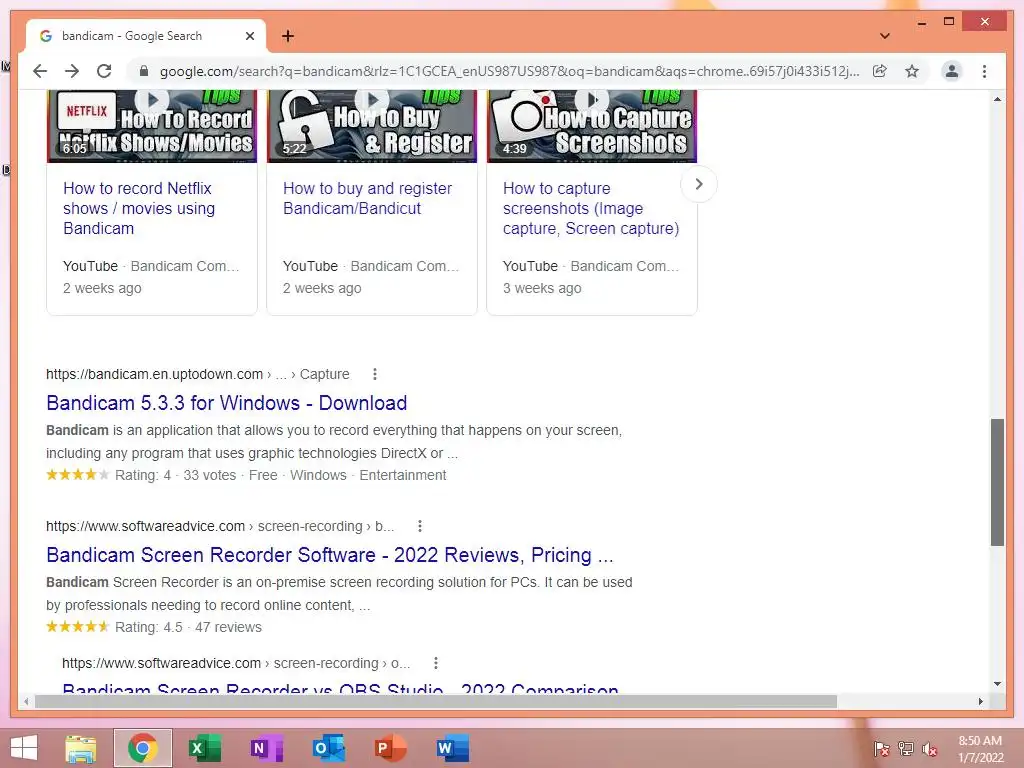Viewport: 1024px width, 768px height.
Task: Launch OneNote from the taskbar
Action: point(266,748)
